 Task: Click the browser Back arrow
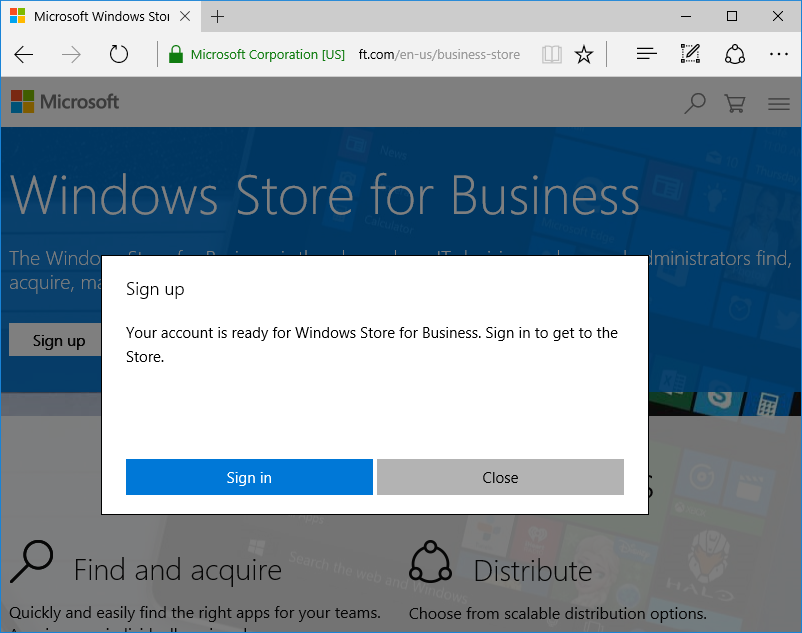[24, 55]
